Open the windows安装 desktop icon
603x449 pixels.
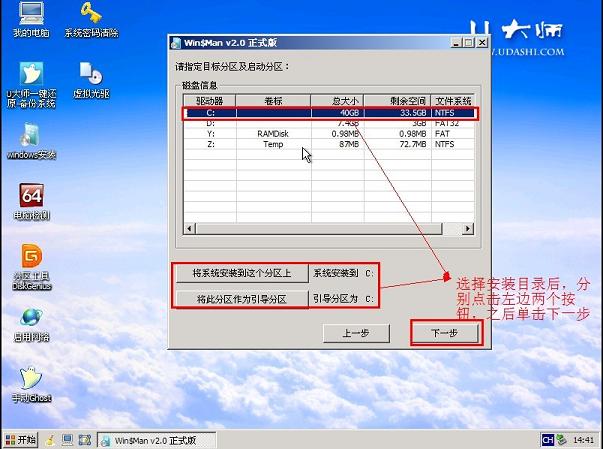point(31,141)
